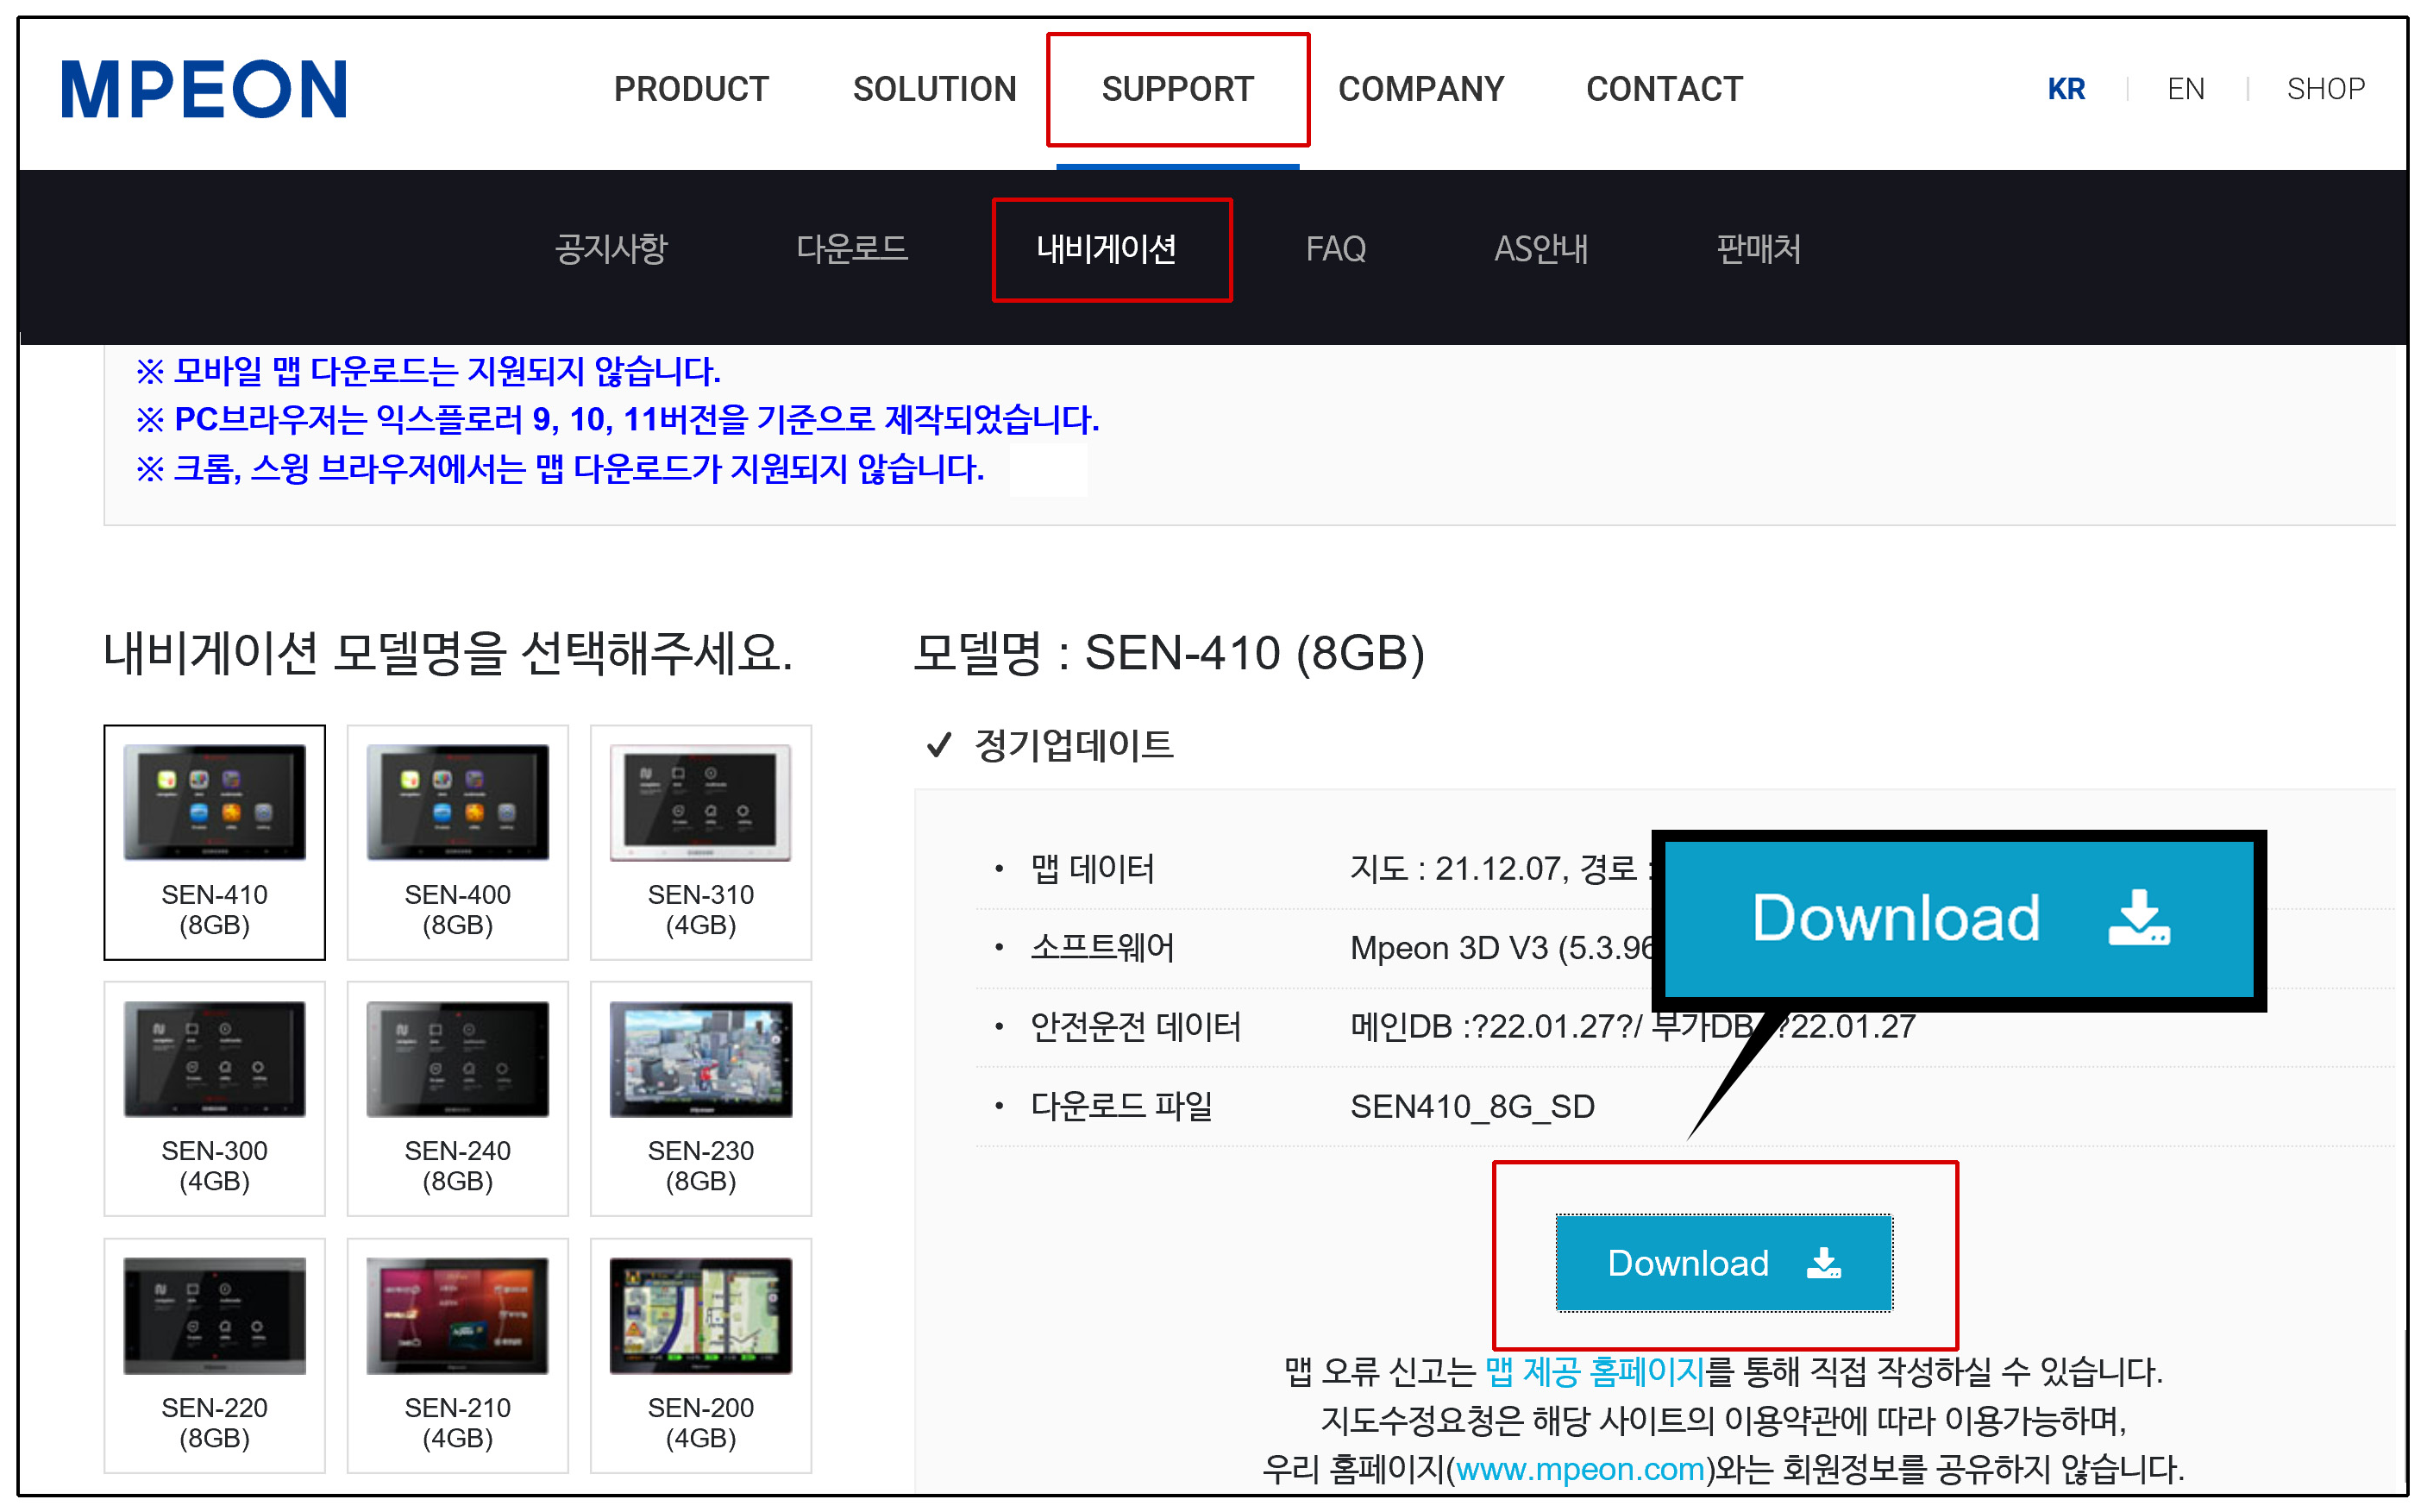Open the SOLUTION menu
Viewport: 2427px width, 1512px height.
(934, 89)
